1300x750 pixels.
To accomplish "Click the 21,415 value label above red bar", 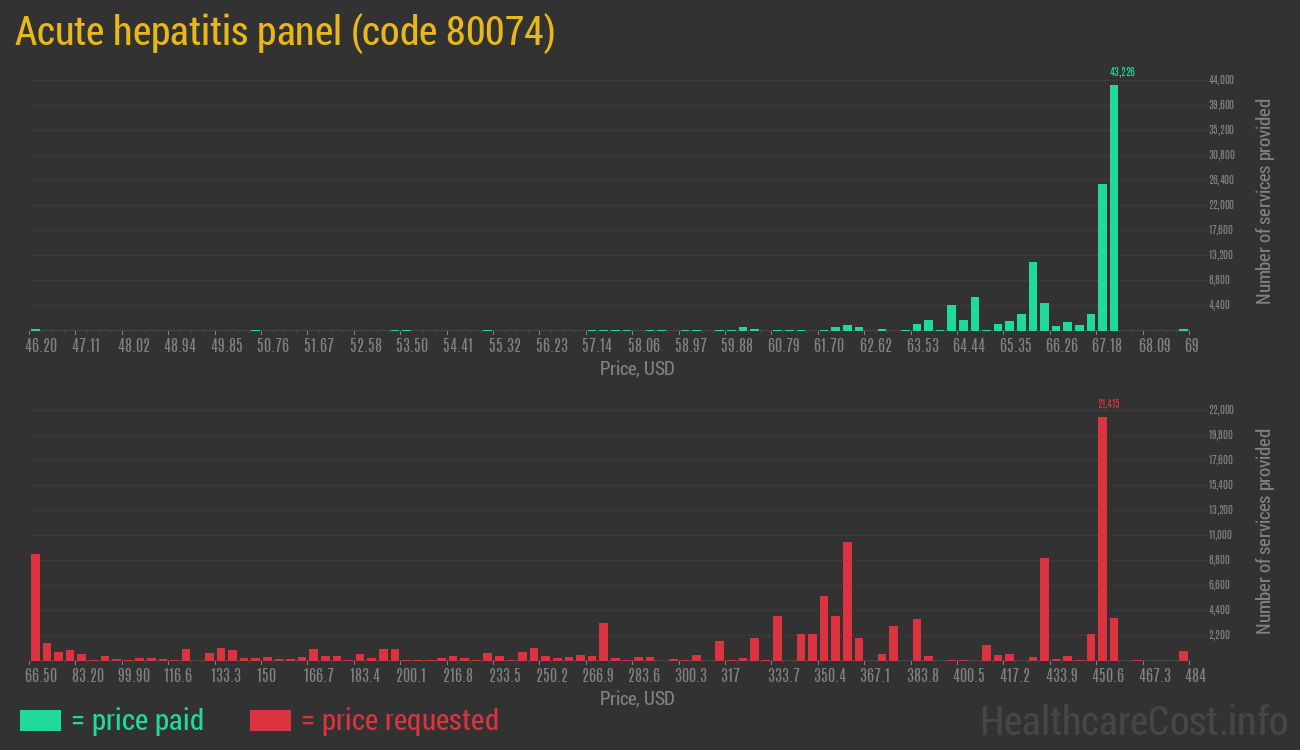I will tap(1108, 404).
